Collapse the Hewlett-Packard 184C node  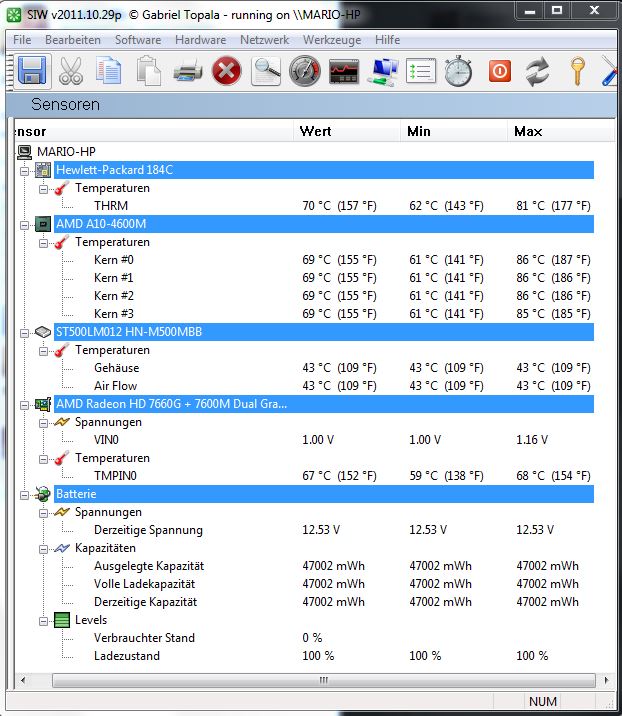(25, 171)
